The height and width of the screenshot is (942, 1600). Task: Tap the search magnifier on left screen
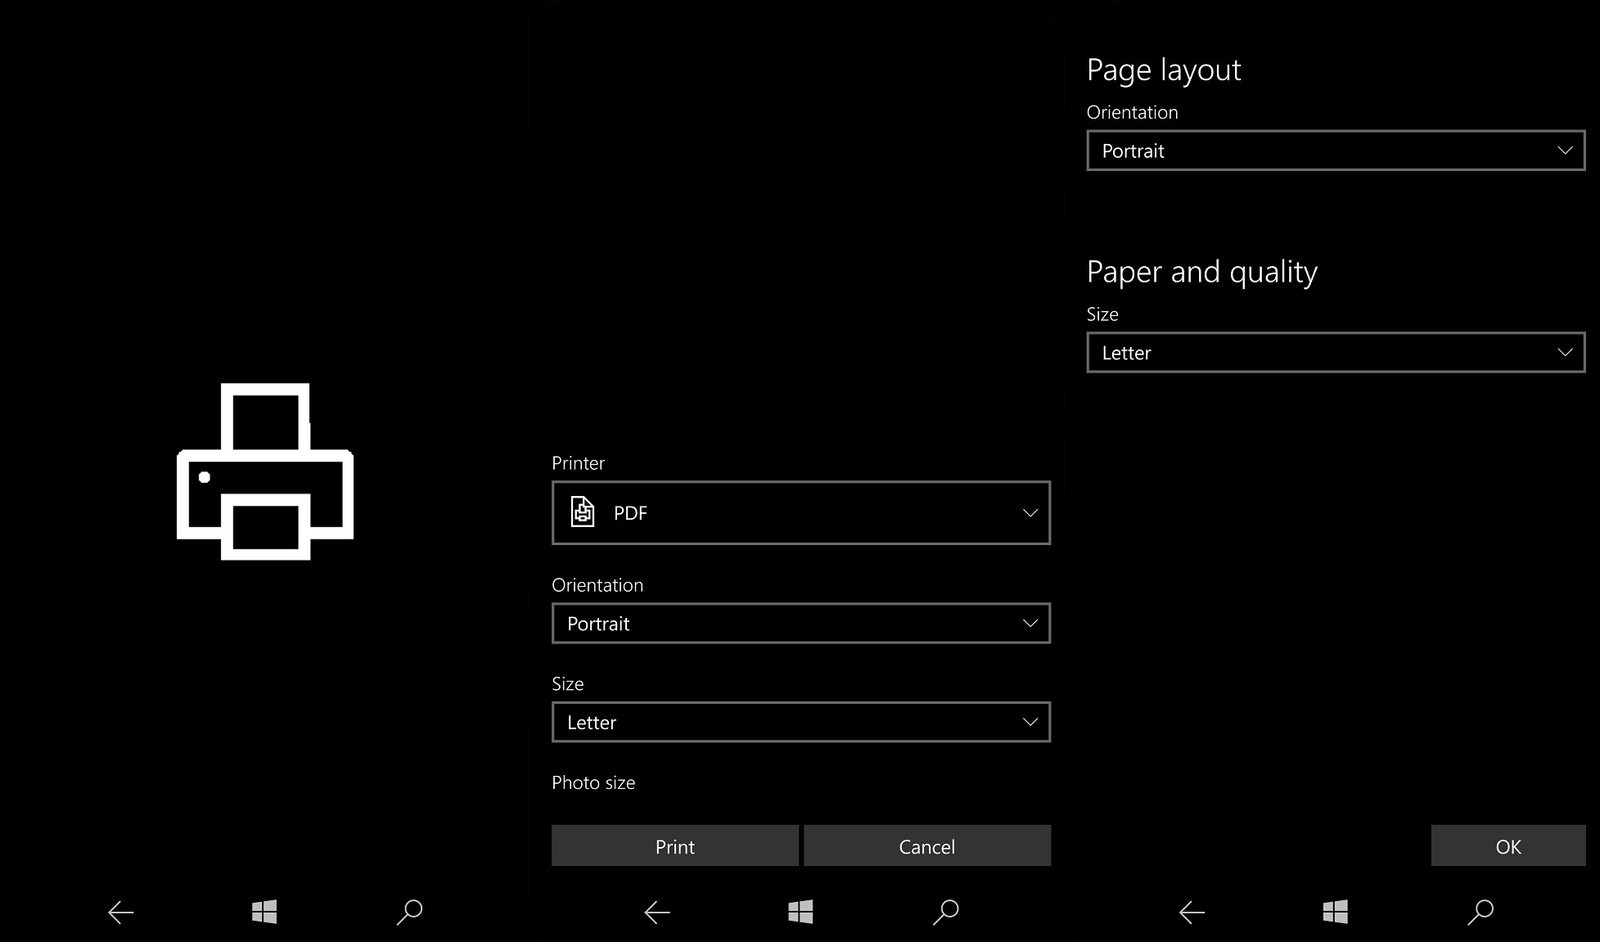[x=410, y=911]
